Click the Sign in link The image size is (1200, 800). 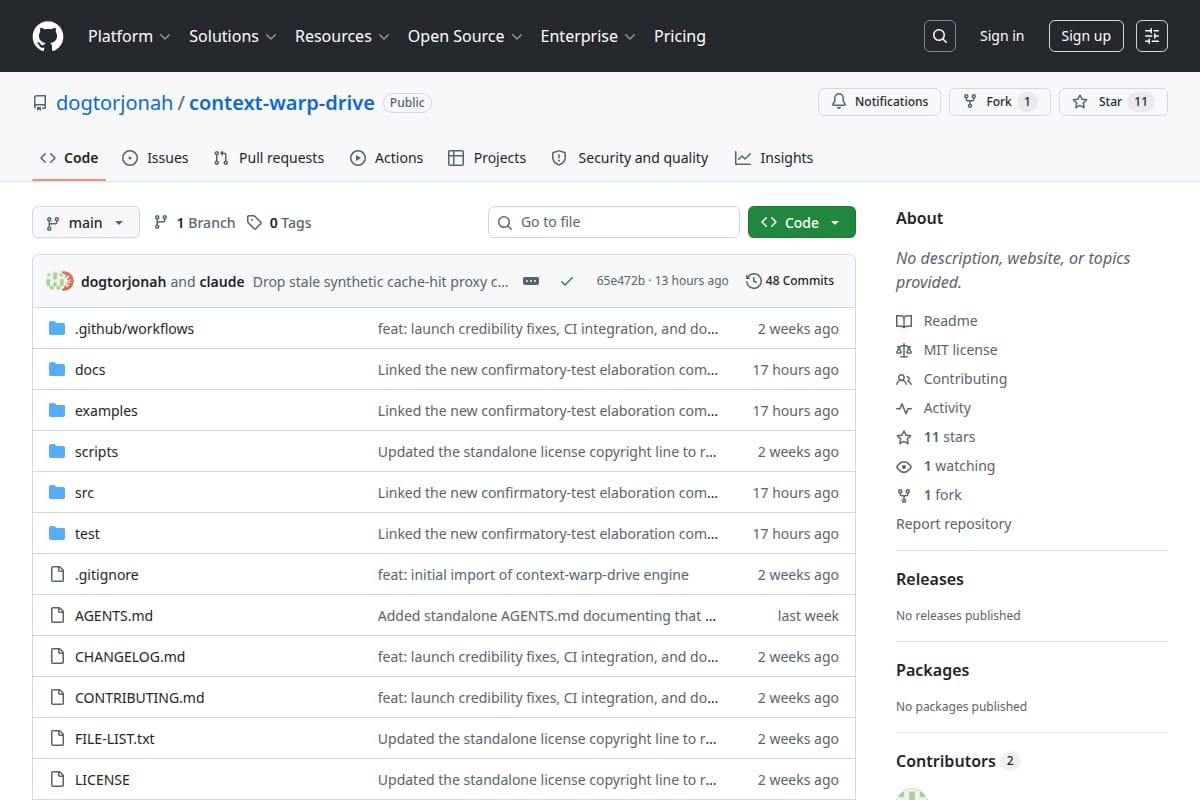click(1002, 36)
